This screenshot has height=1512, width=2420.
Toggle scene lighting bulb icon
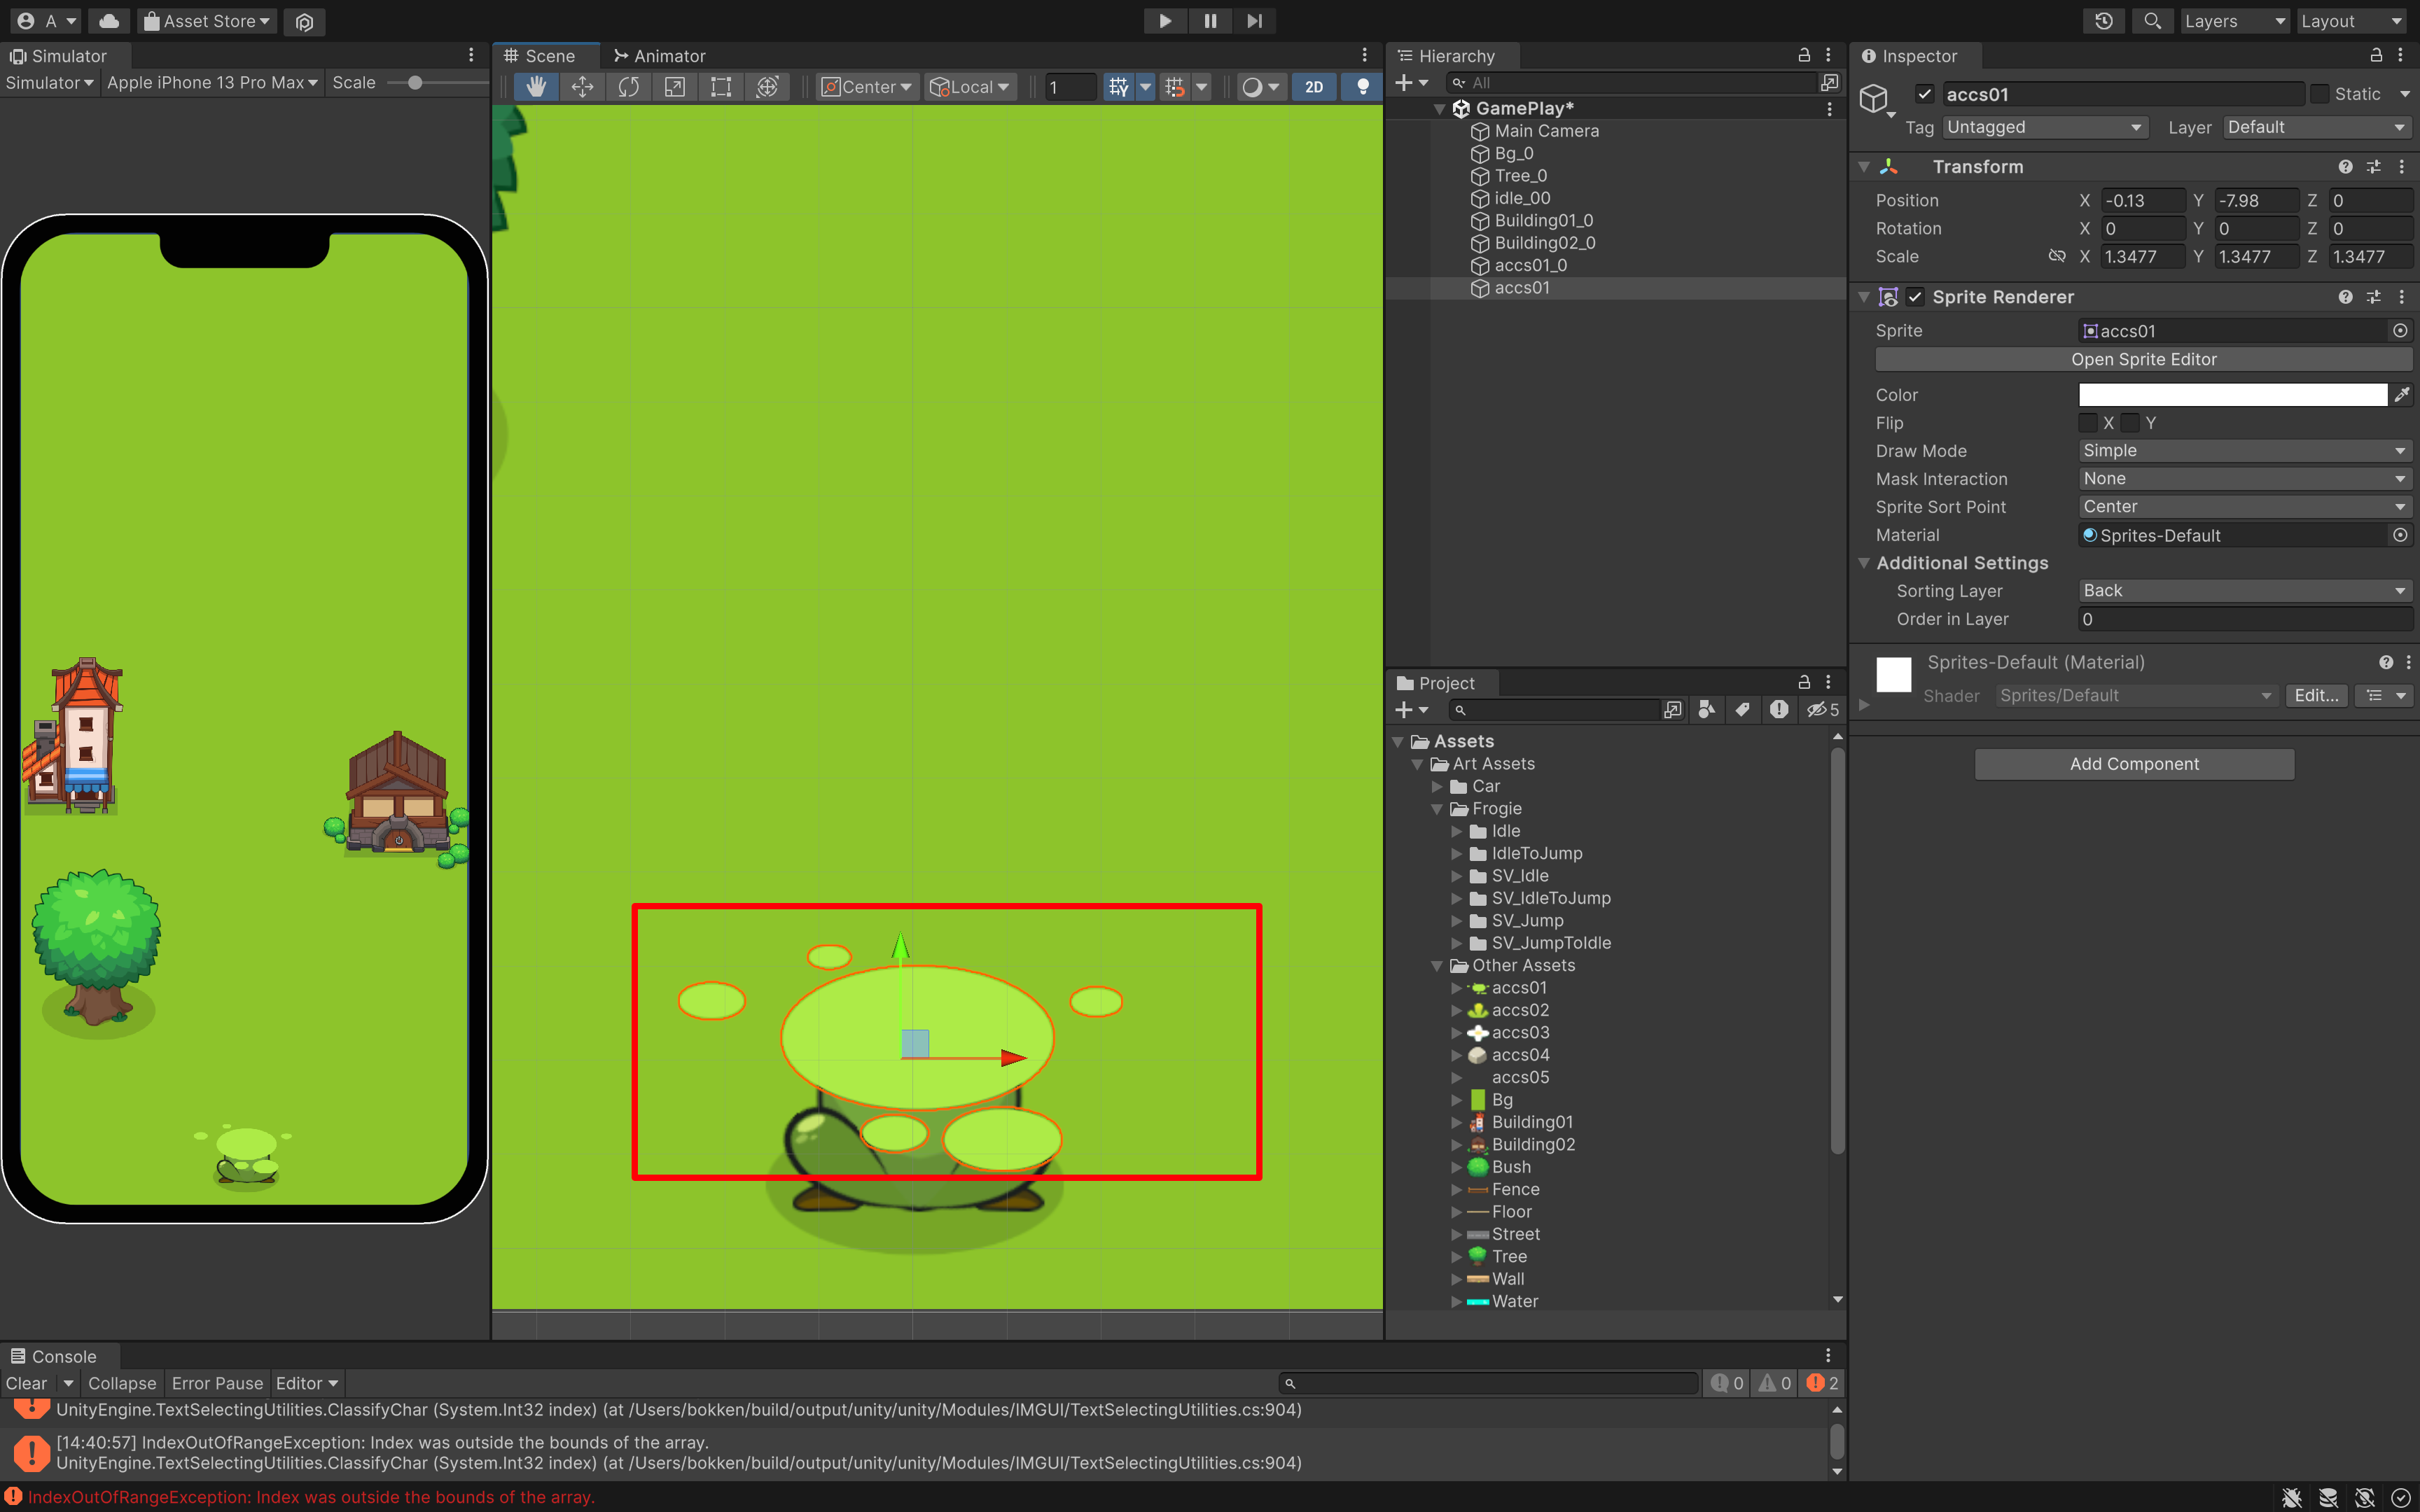tap(1362, 87)
